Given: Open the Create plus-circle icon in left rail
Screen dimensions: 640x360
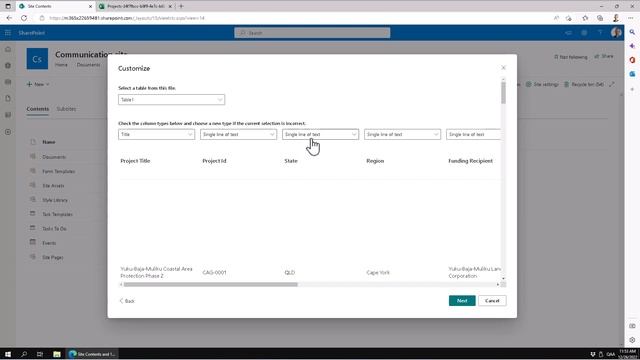Looking at the screenshot, I should 8,132.
